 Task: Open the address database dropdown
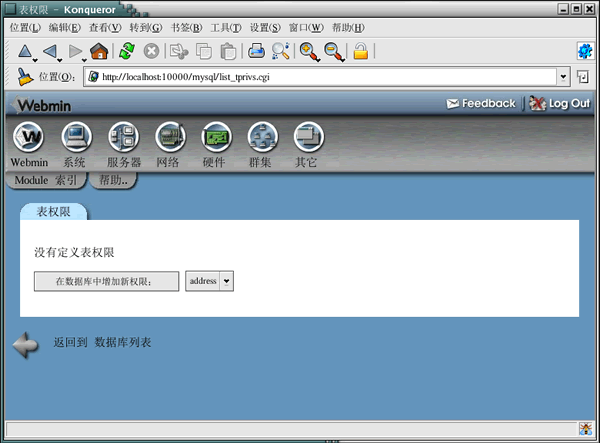click(209, 281)
